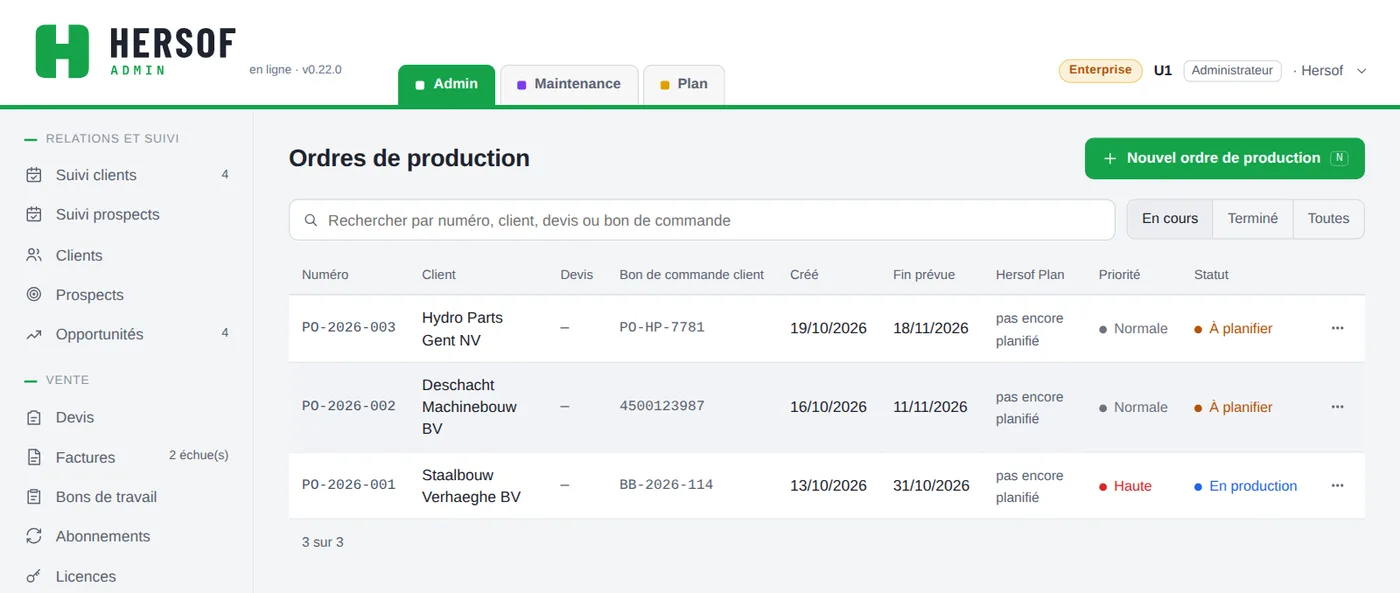The height and width of the screenshot is (593, 1400).
Task: Click the Opportunités trend arrow icon
Action: pyautogui.click(x=34, y=335)
